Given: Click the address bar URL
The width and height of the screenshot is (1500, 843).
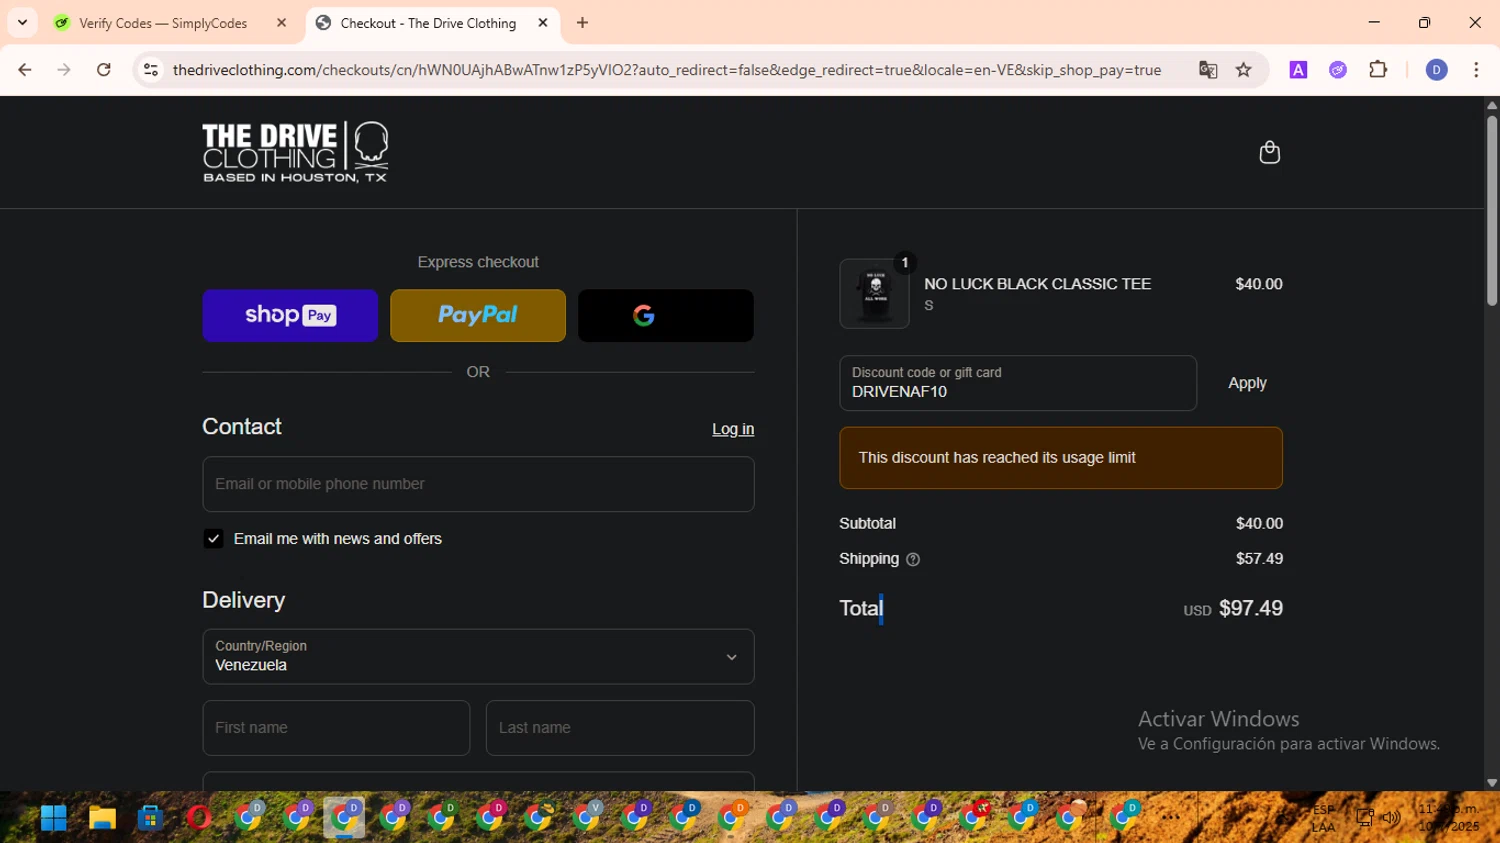Looking at the screenshot, I should tap(667, 70).
